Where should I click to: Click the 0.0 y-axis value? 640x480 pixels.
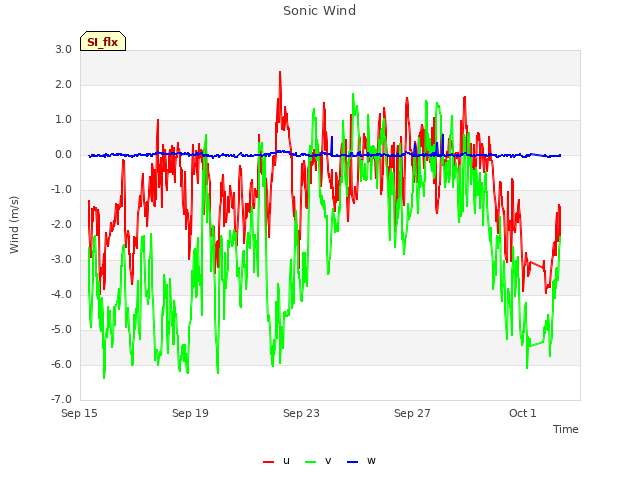click(64, 155)
